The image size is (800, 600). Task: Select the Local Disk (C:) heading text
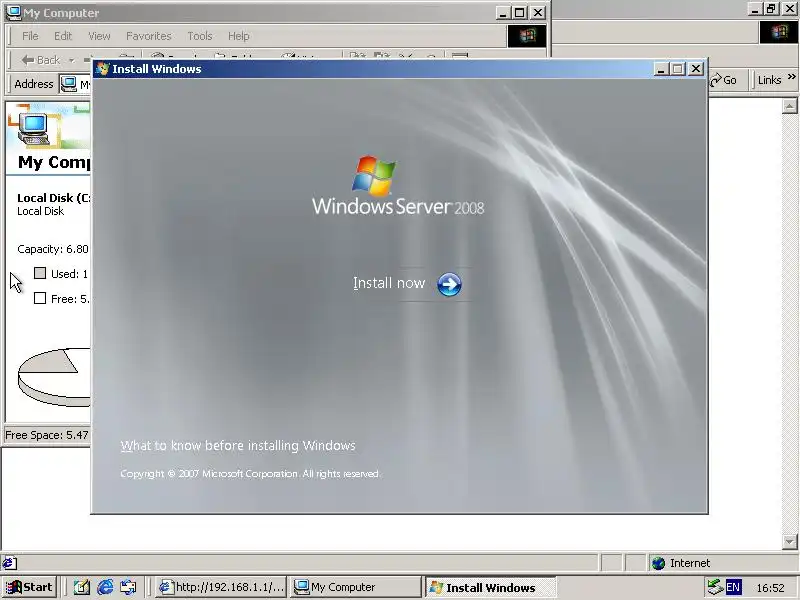coord(54,198)
